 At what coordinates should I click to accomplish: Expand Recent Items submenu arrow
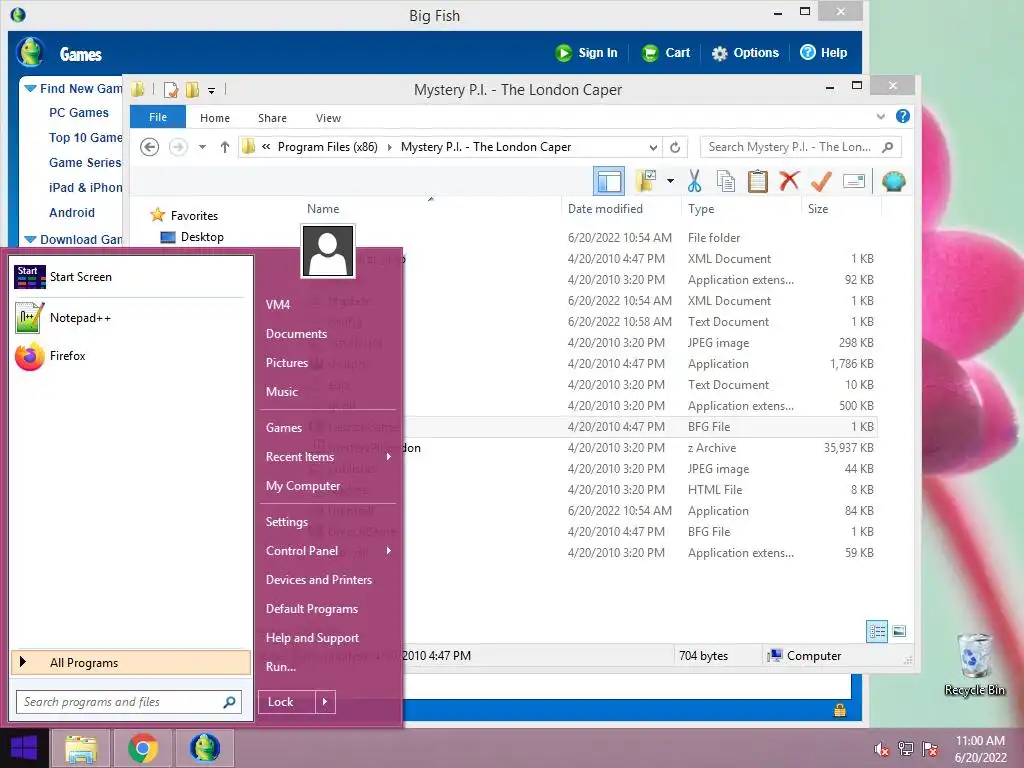pos(389,456)
